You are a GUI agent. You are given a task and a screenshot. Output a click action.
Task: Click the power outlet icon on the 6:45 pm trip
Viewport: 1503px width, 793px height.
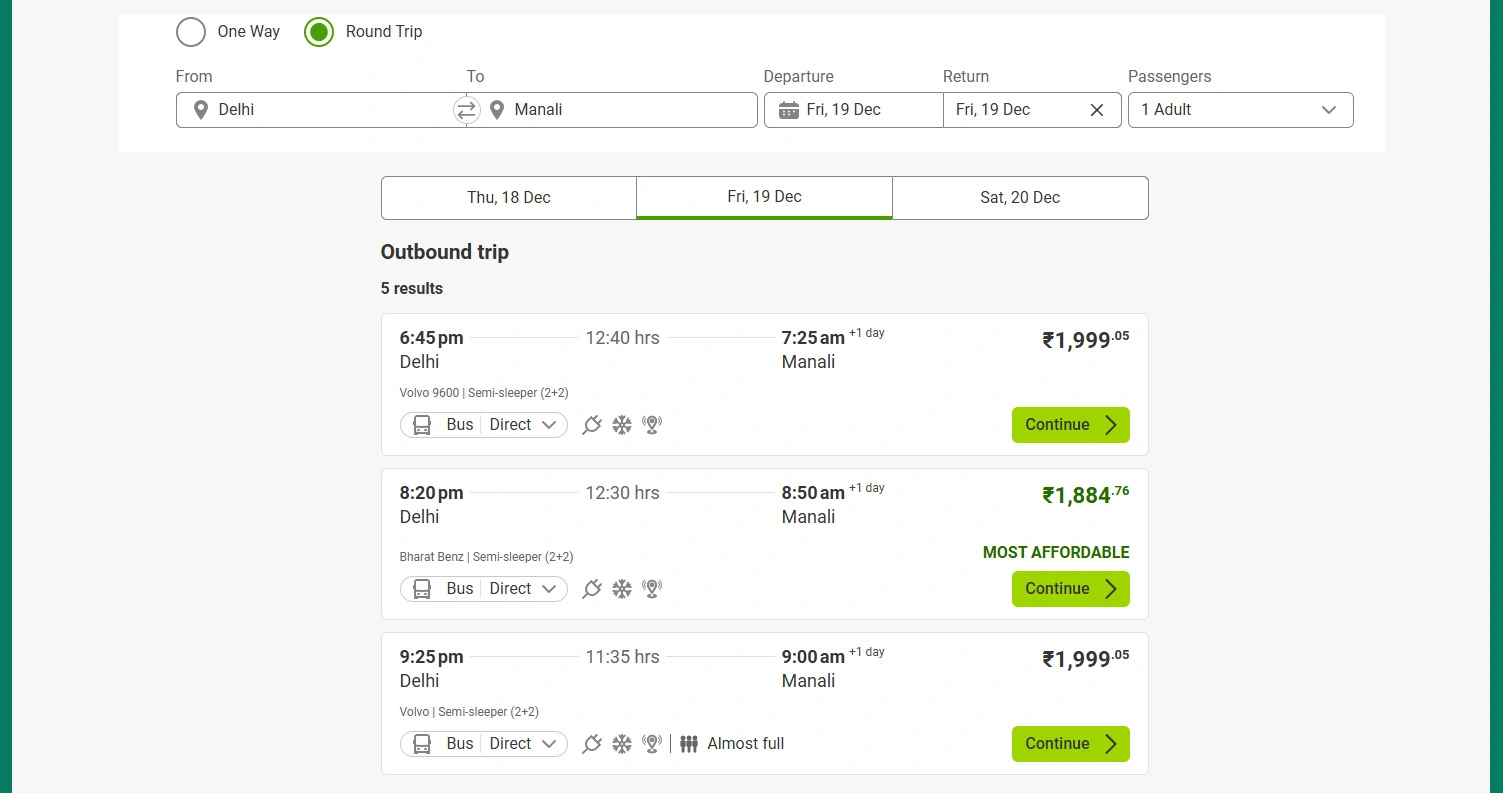click(592, 425)
